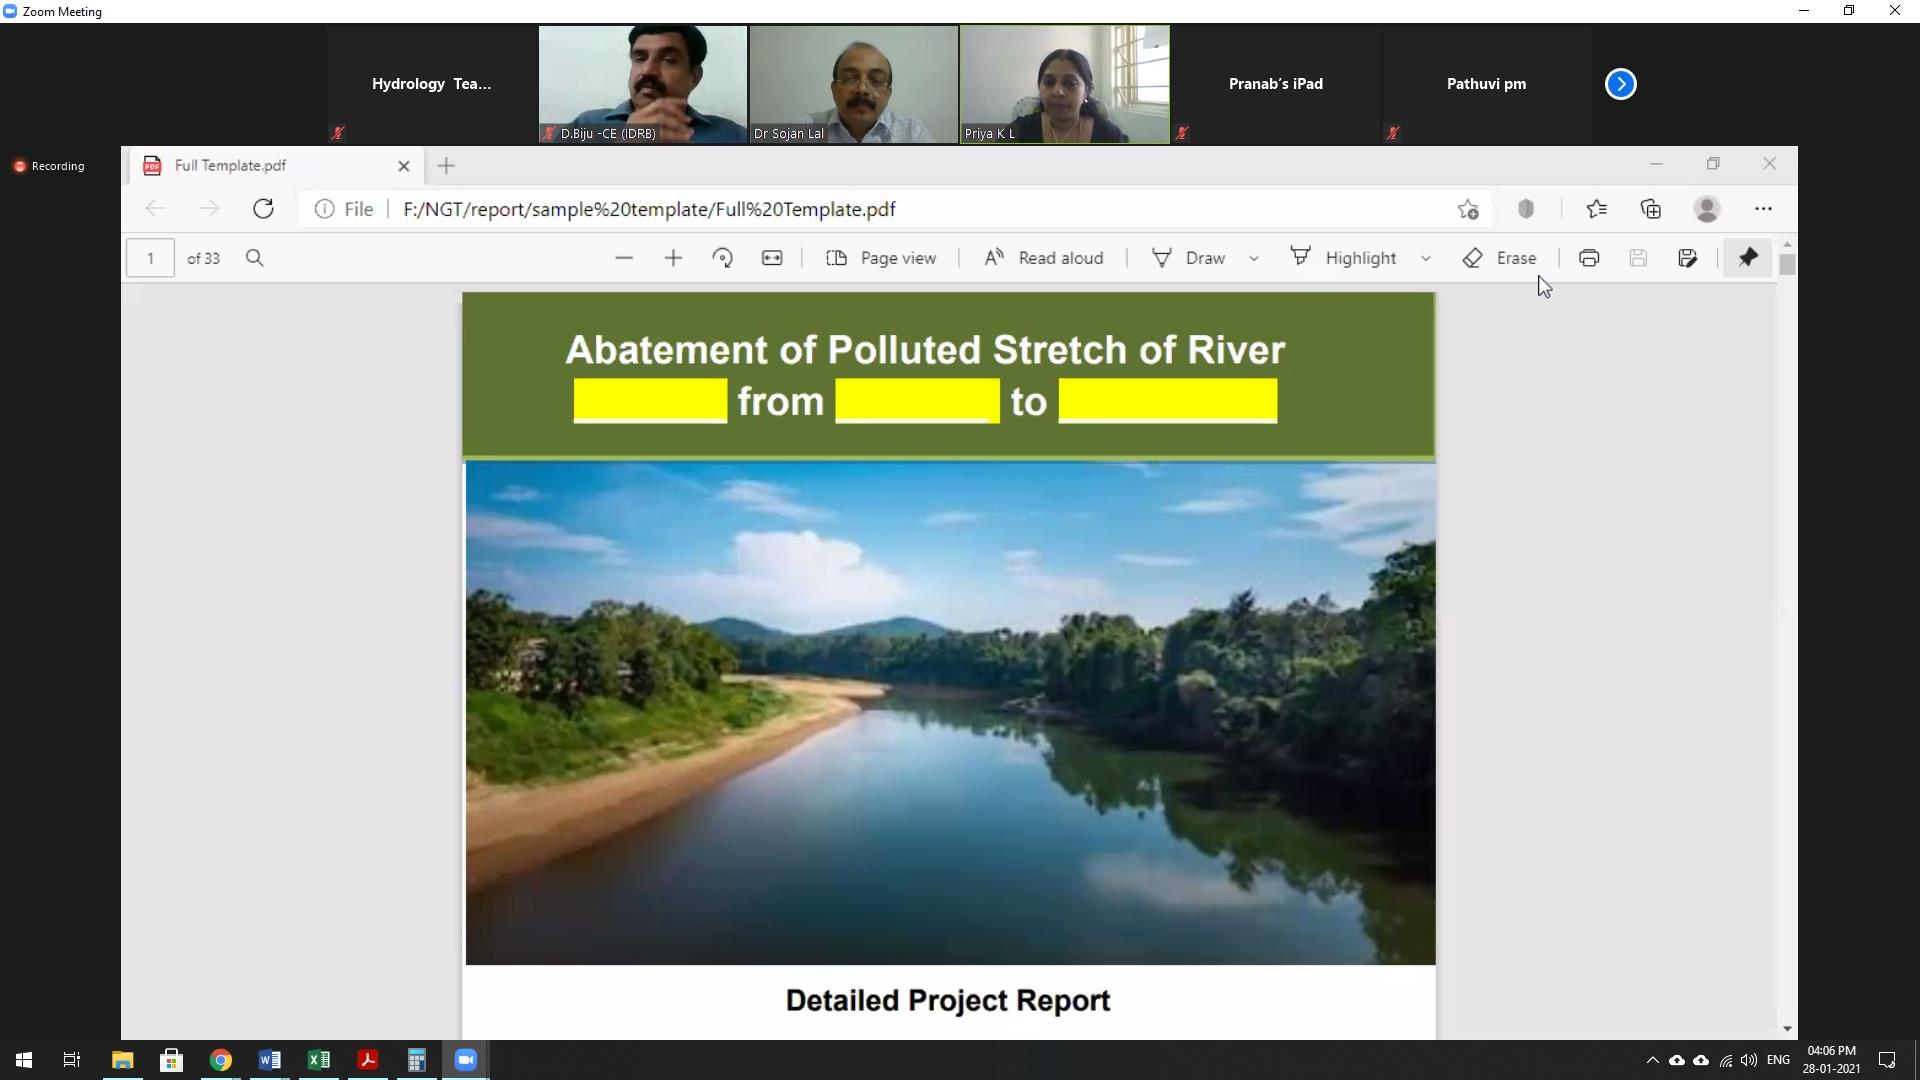Click the Zoom out minus icon
This screenshot has width=1920, height=1080.
[624, 258]
